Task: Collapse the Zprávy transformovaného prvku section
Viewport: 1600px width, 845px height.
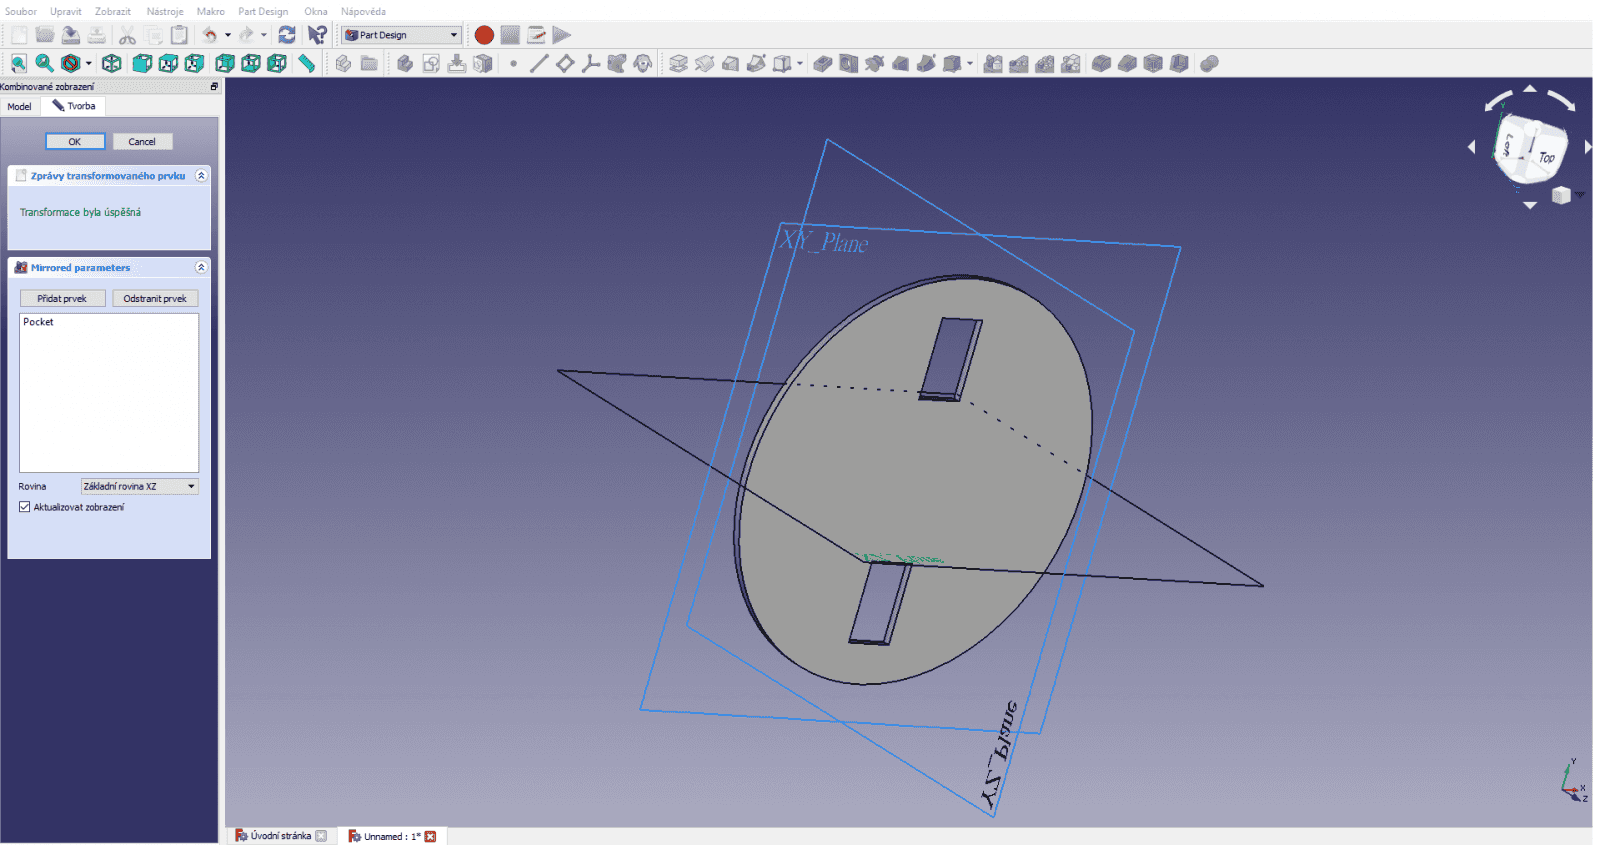Action: (201, 176)
